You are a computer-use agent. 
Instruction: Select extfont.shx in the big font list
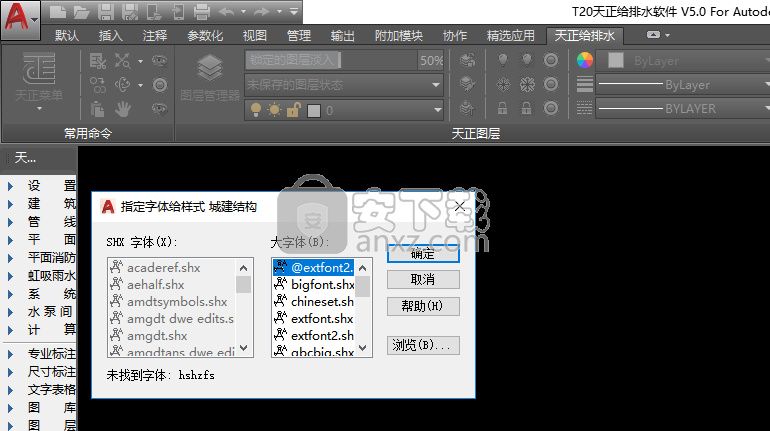click(x=313, y=319)
